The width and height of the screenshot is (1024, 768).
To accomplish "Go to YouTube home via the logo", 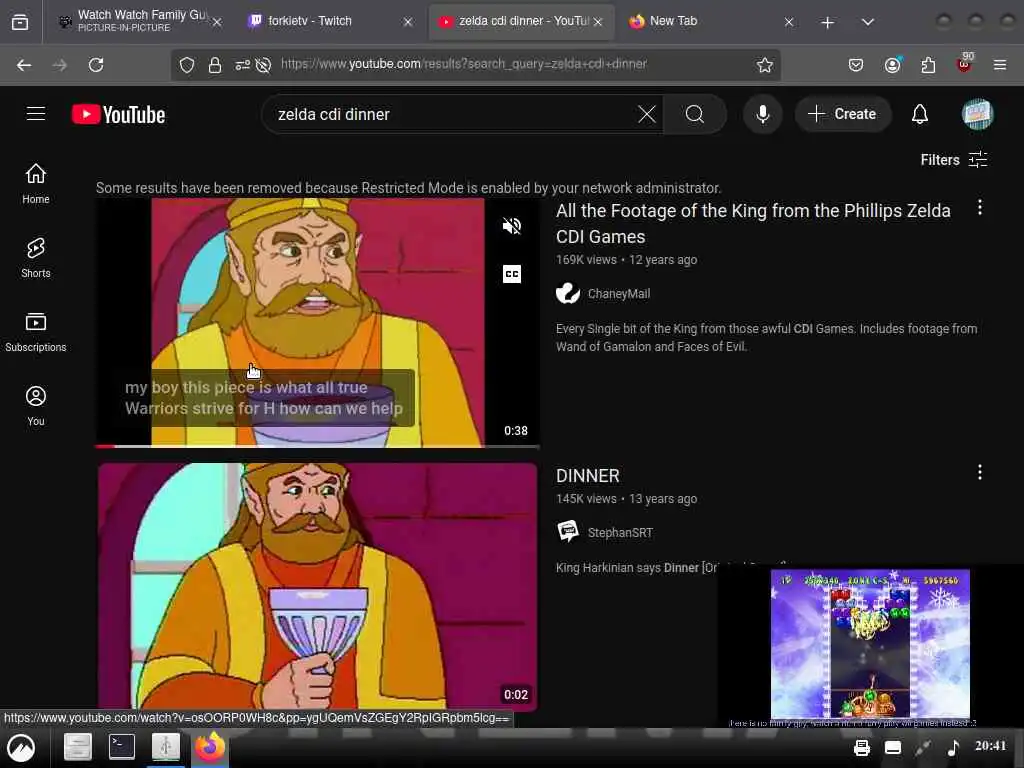I will [x=119, y=114].
